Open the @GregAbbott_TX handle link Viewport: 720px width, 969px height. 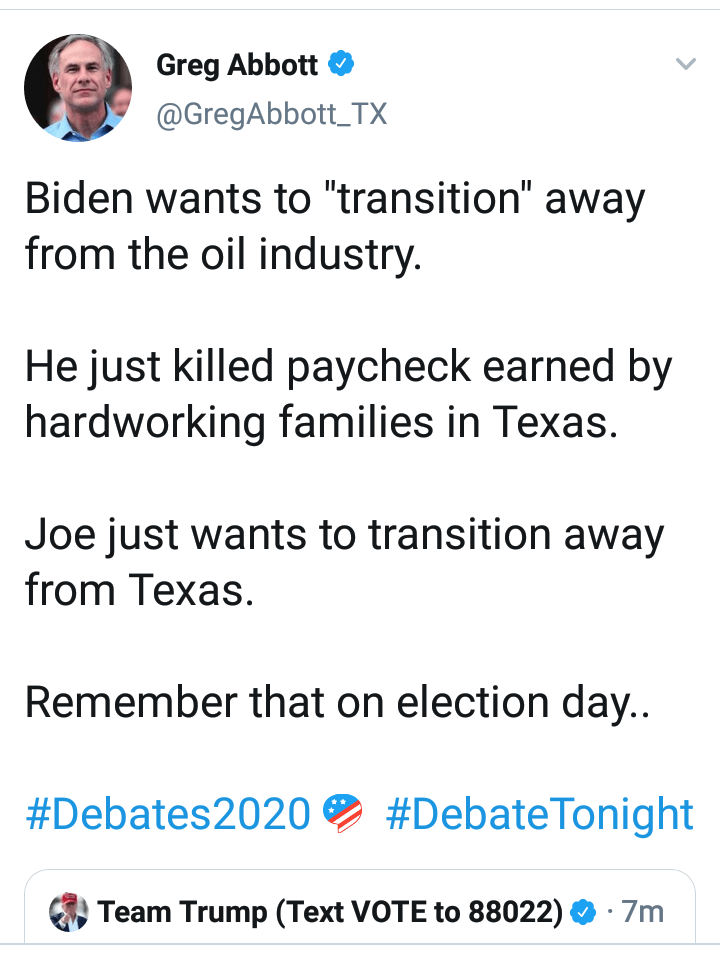[272, 115]
